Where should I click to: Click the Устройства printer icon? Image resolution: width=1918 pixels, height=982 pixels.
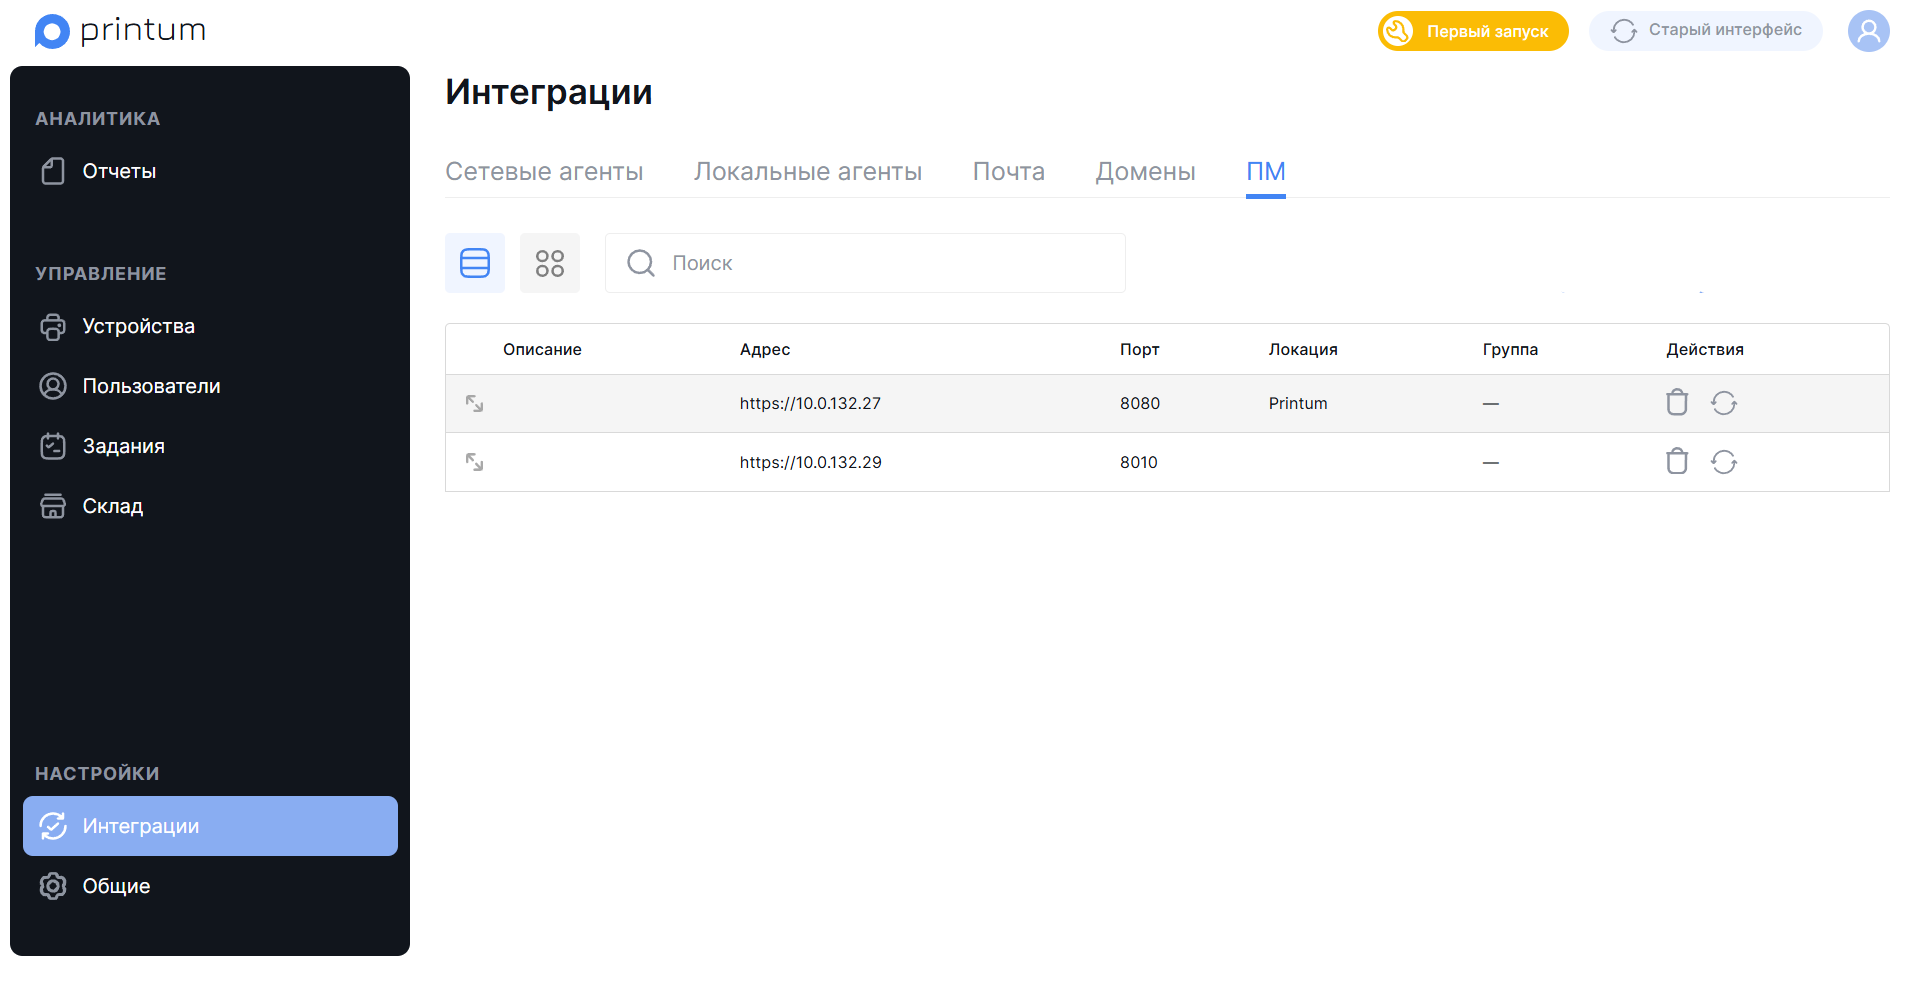coord(53,326)
